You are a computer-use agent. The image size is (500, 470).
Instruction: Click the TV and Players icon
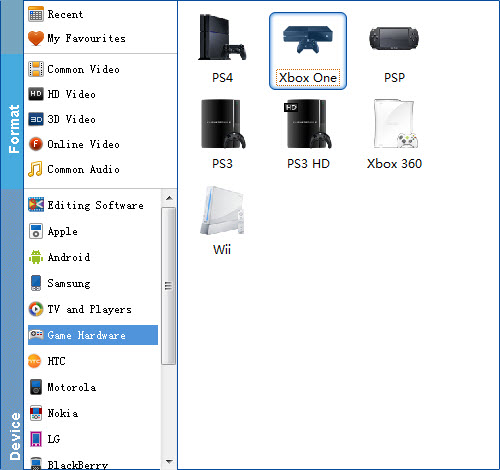point(36,309)
